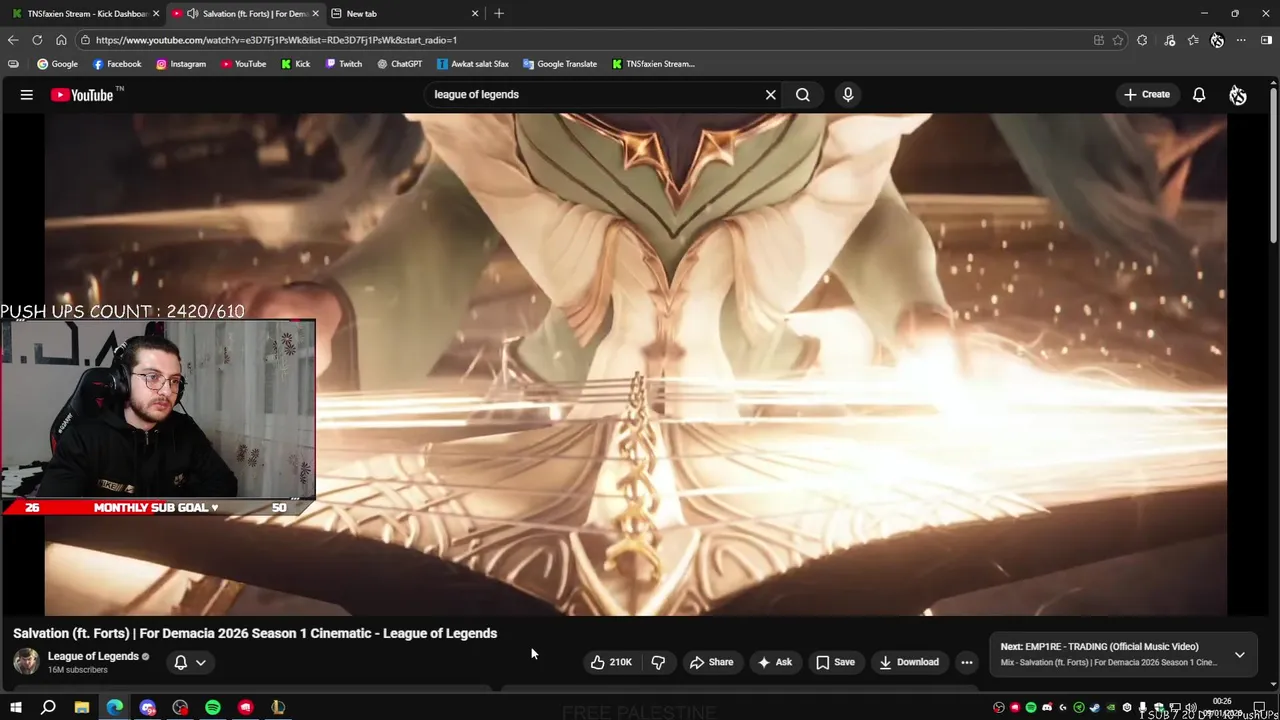Go to browser home page
Viewport: 1280px width, 720px height.
point(61,40)
